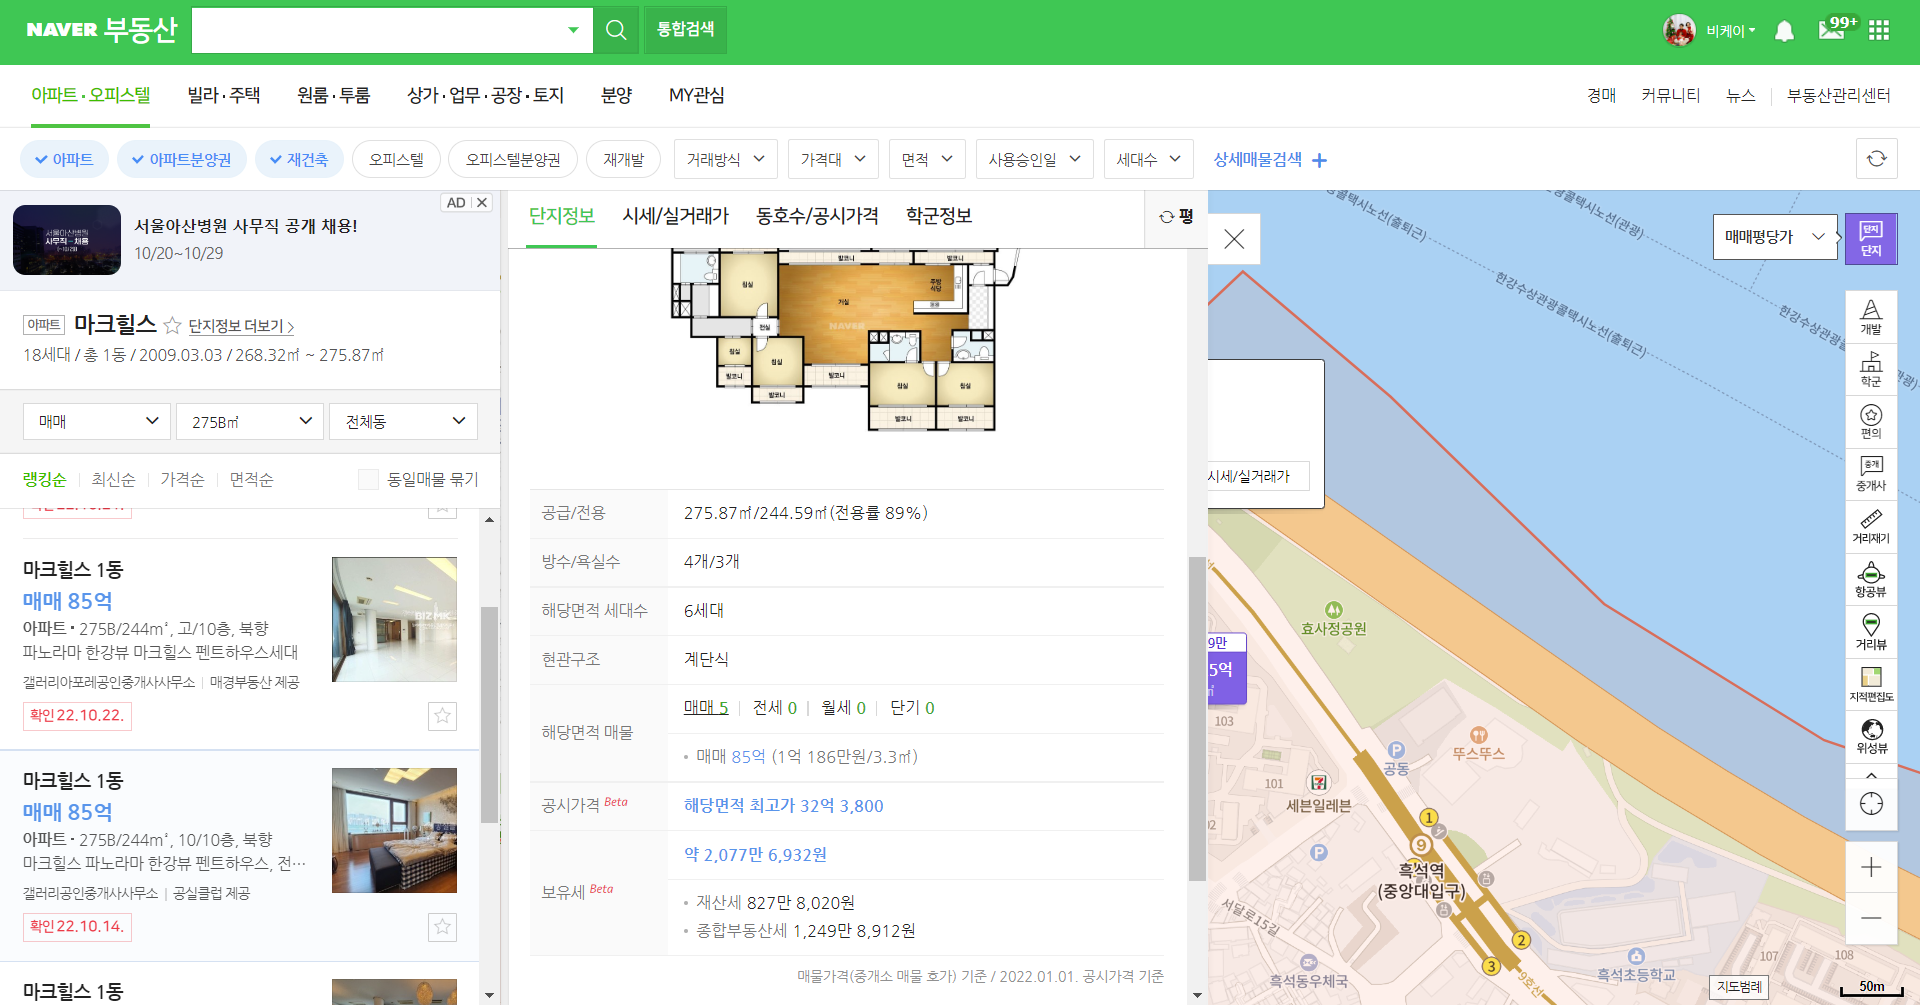The height and width of the screenshot is (1005, 1920).
Task: Reset filters with the refresh icon
Action: coord(1877,159)
